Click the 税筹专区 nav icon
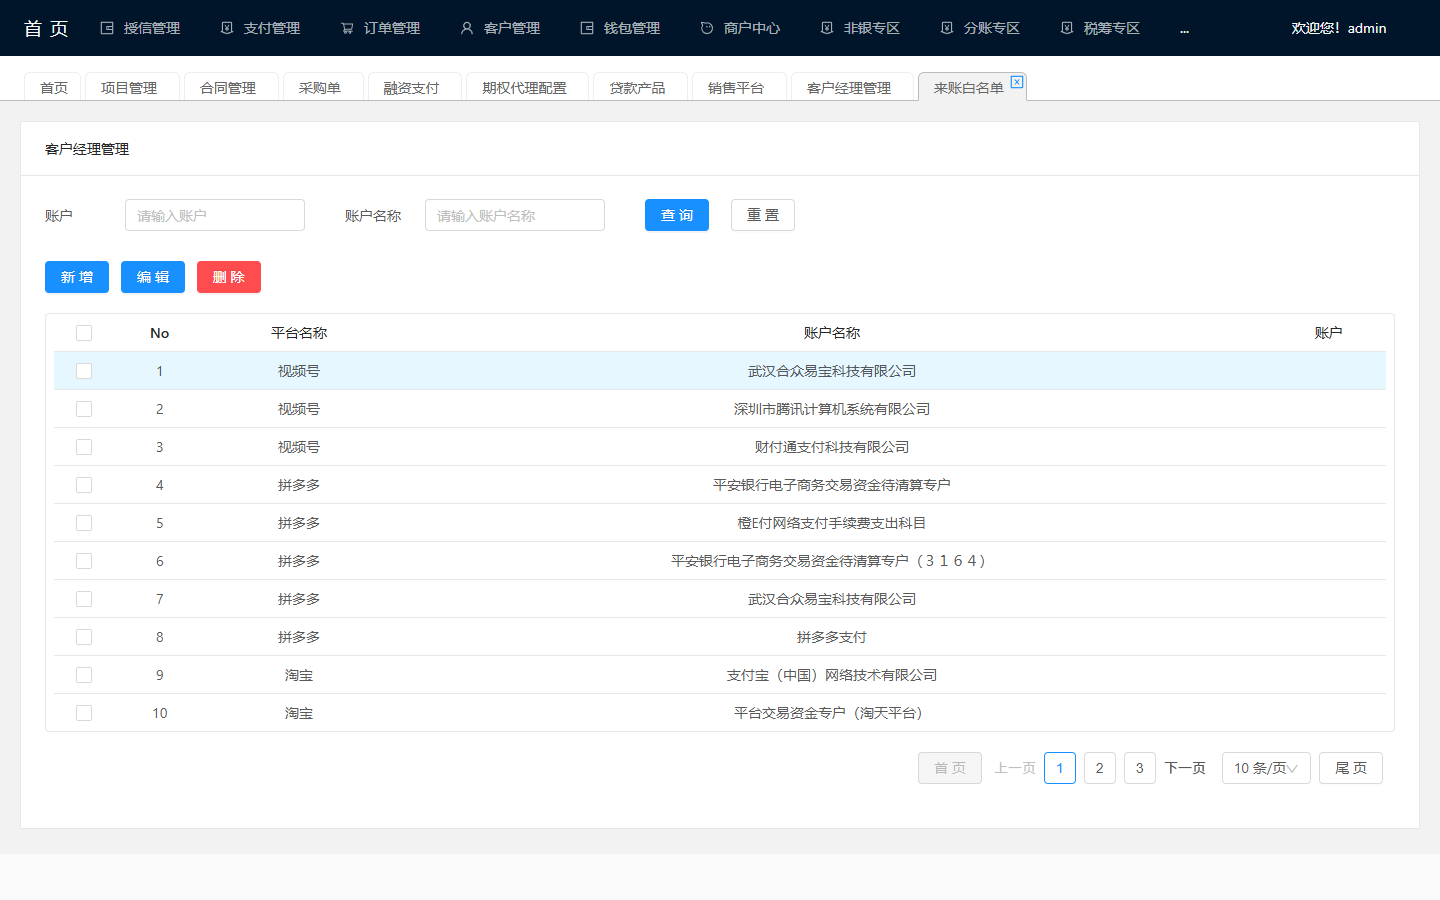This screenshot has width=1440, height=900. pos(1067,28)
